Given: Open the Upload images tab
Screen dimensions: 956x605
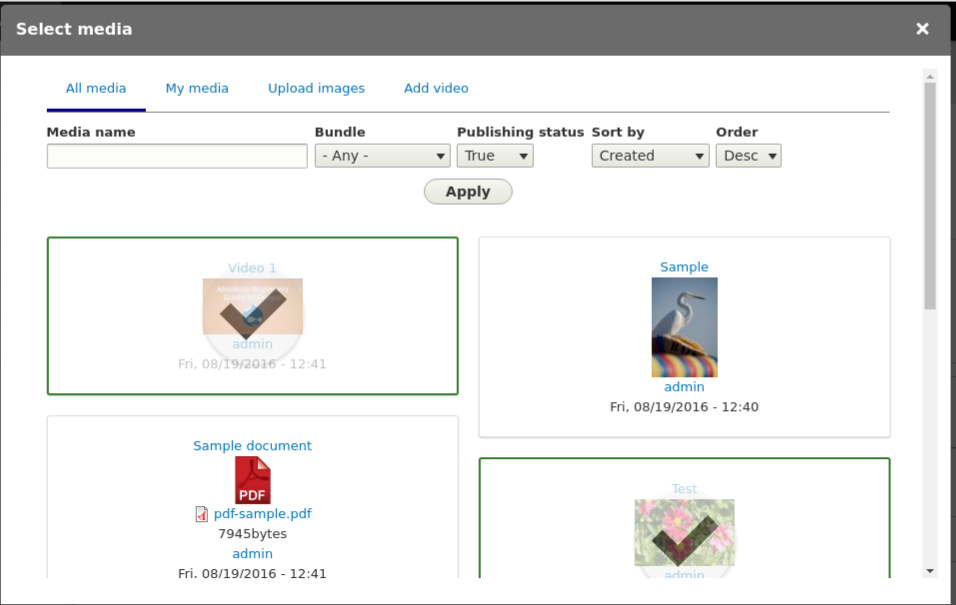Looking at the screenshot, I should pyautogui.click(x=316, y=88).
